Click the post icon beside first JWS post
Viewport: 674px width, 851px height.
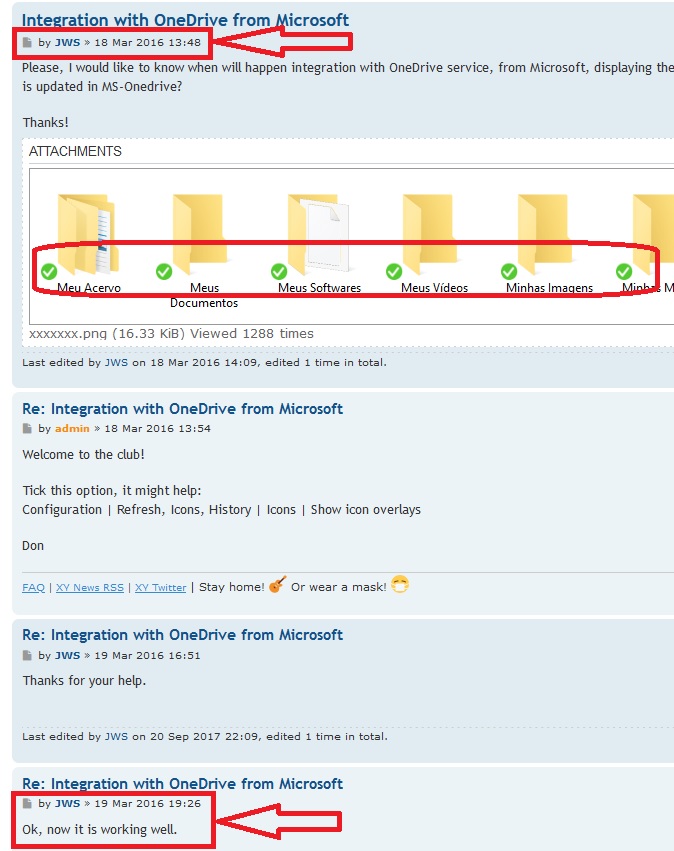click(28, 43)
